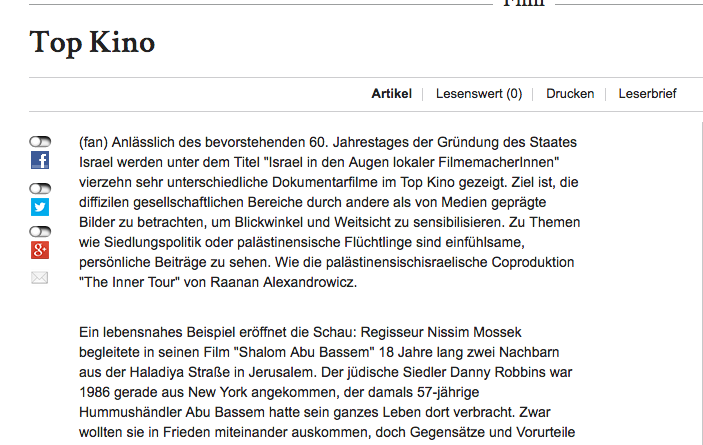Image resolution: width=703 pixels, height=445 pixels.
Task: Share article via the Twitter bird icon
Action: click(x=40, y=207)
